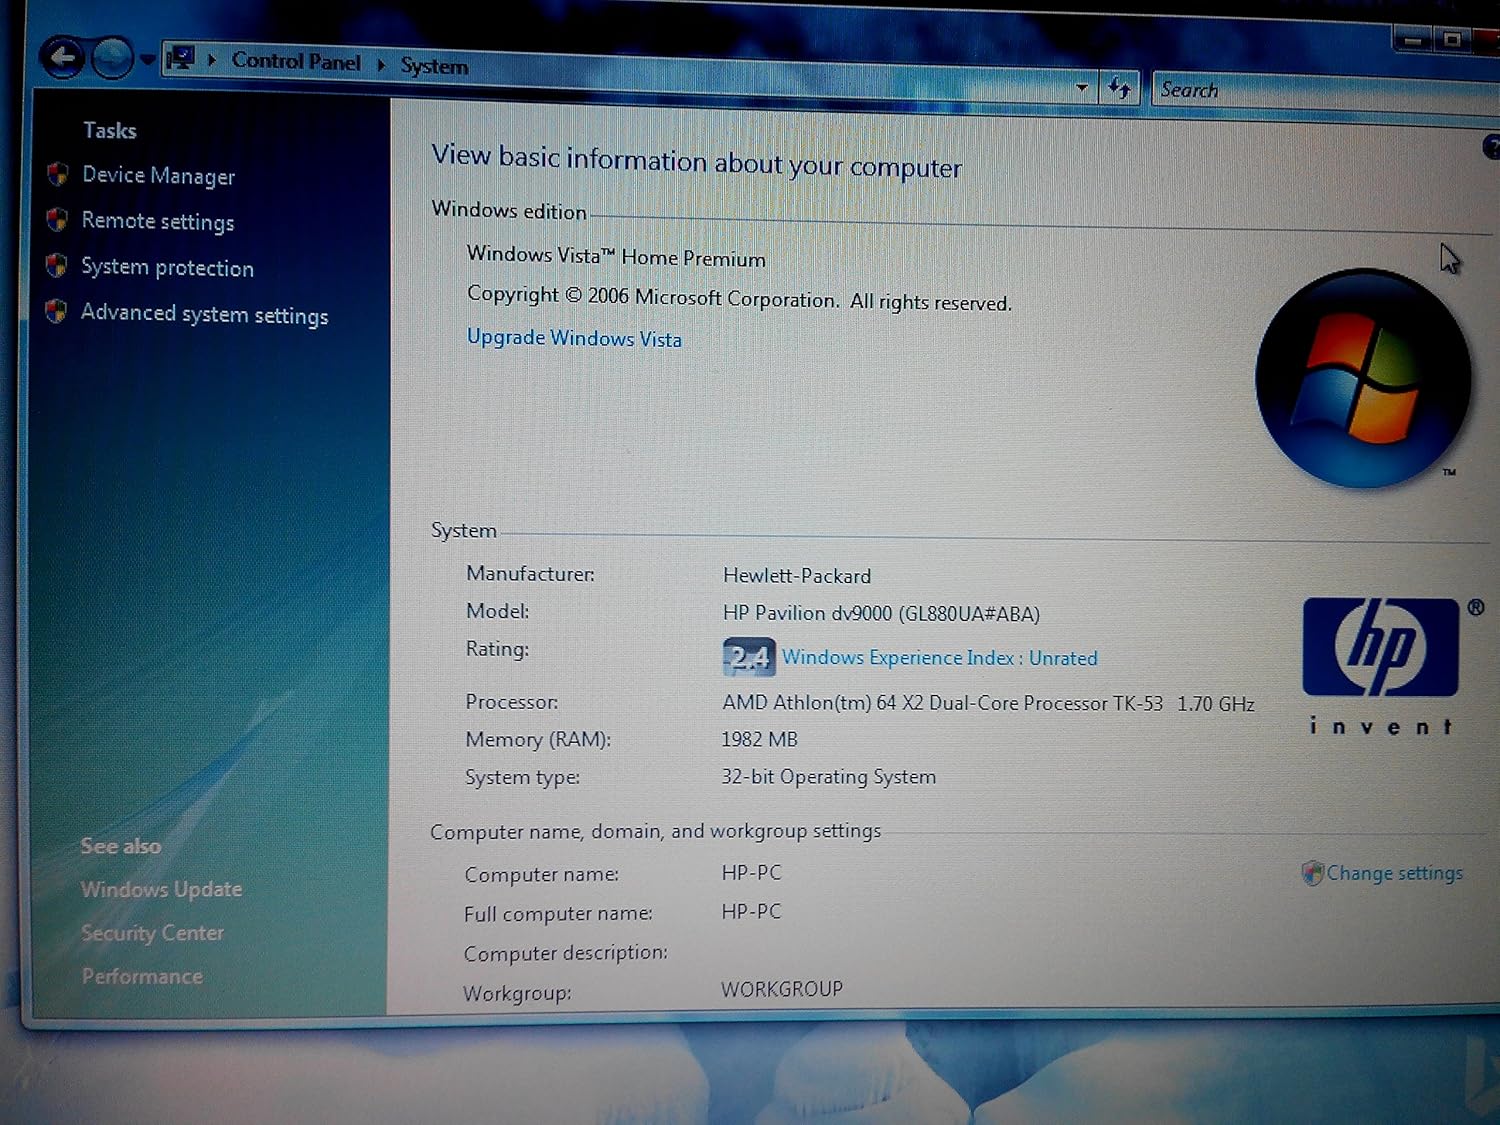The width and height of the screenshot is (1500, 1125).
Task: Click the shield icon beside System protection
Action: [57, 266]
